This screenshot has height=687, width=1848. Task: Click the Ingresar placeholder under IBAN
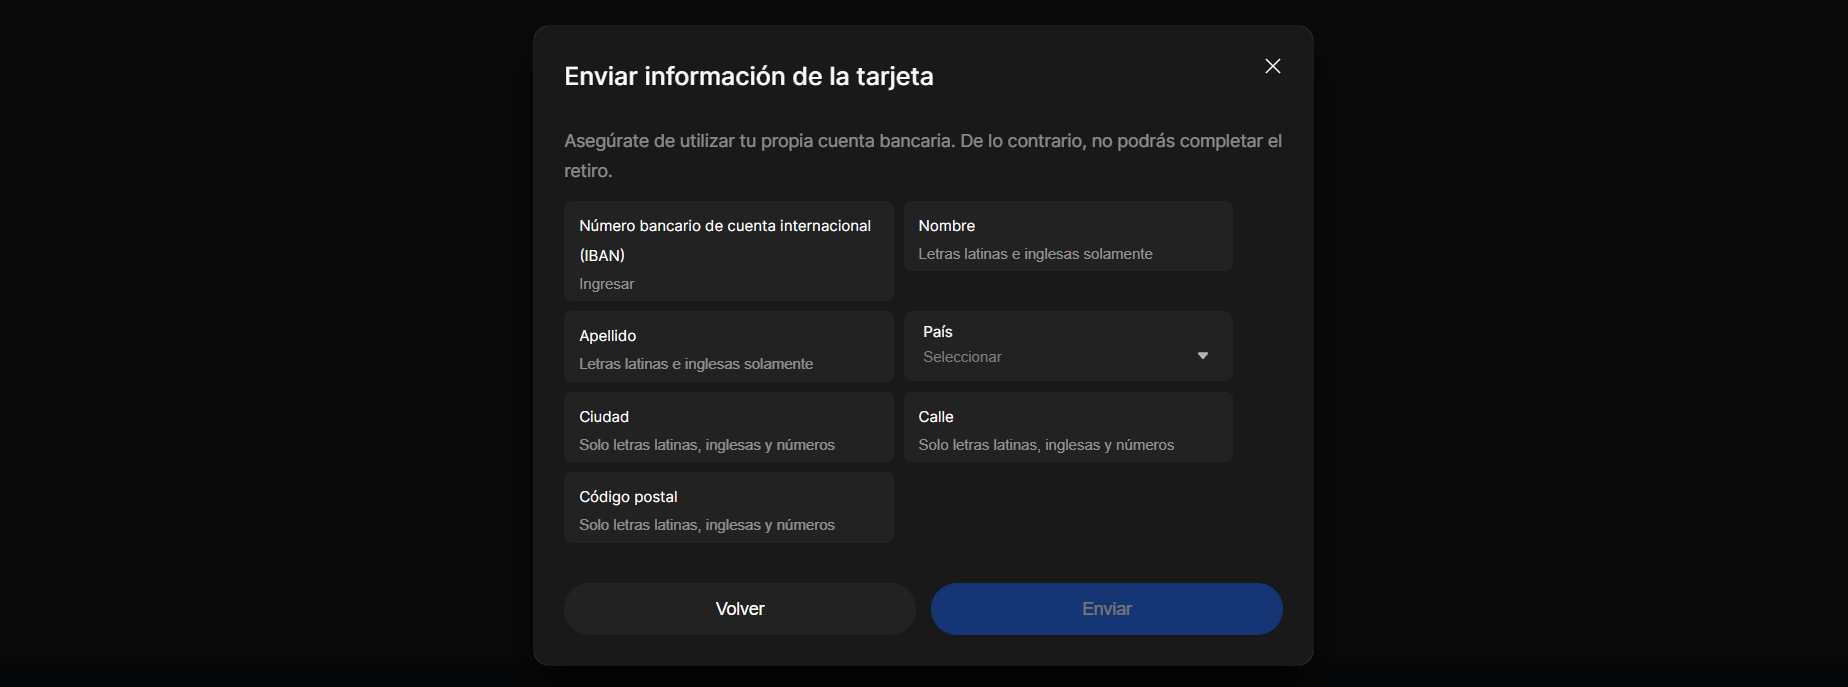pos(607,284)
